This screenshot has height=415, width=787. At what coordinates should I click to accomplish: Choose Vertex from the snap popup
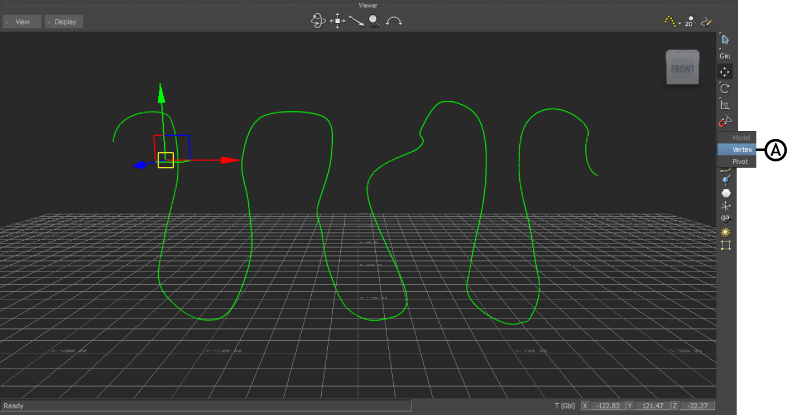[x=737, y=150]
